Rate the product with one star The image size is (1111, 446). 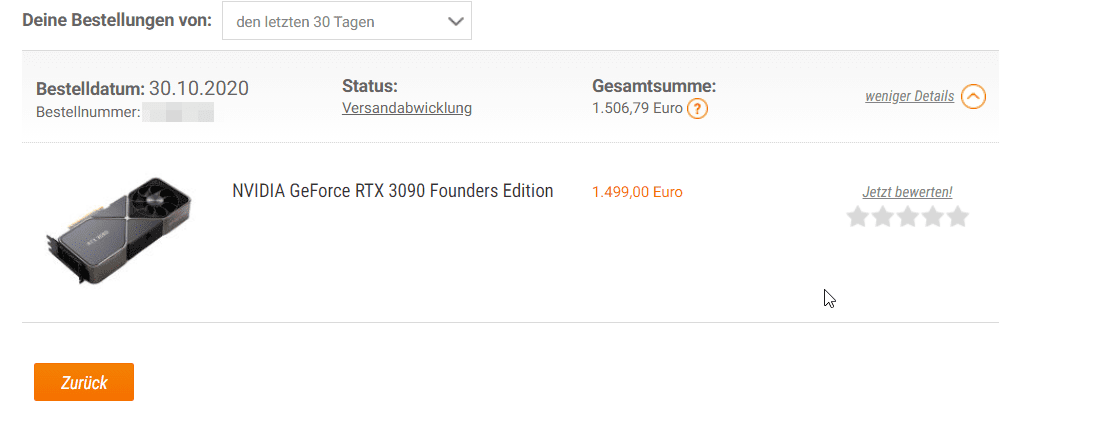[x=857, y=217]
